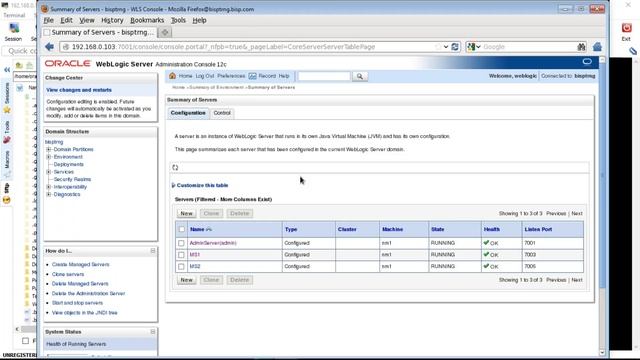The width and height of the screenshot is (640, 360).
Task: Collapse the How do I panel
Action: click(153, 251)
